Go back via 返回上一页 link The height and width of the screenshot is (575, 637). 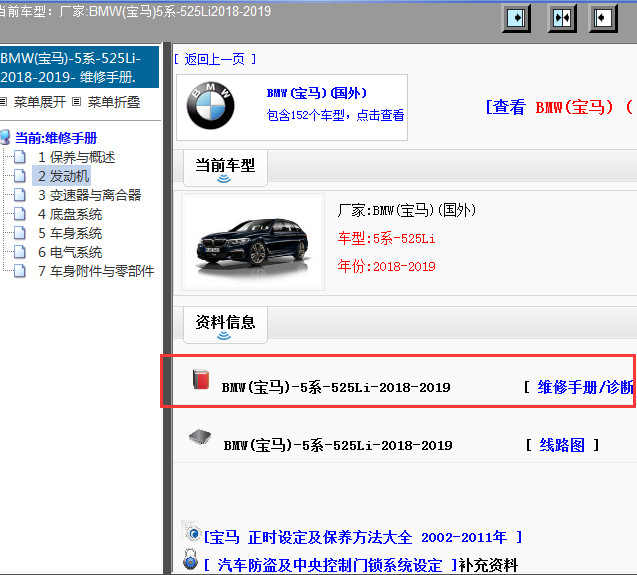click(215, 59)
